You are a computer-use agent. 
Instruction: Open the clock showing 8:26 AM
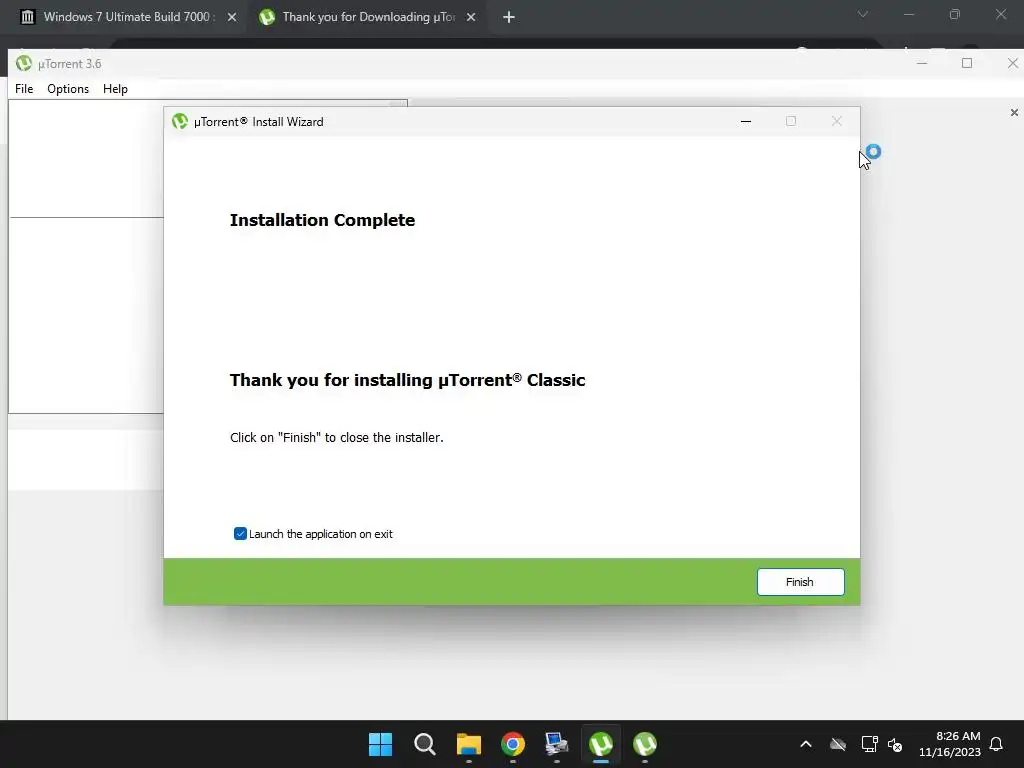click(950, 744)
